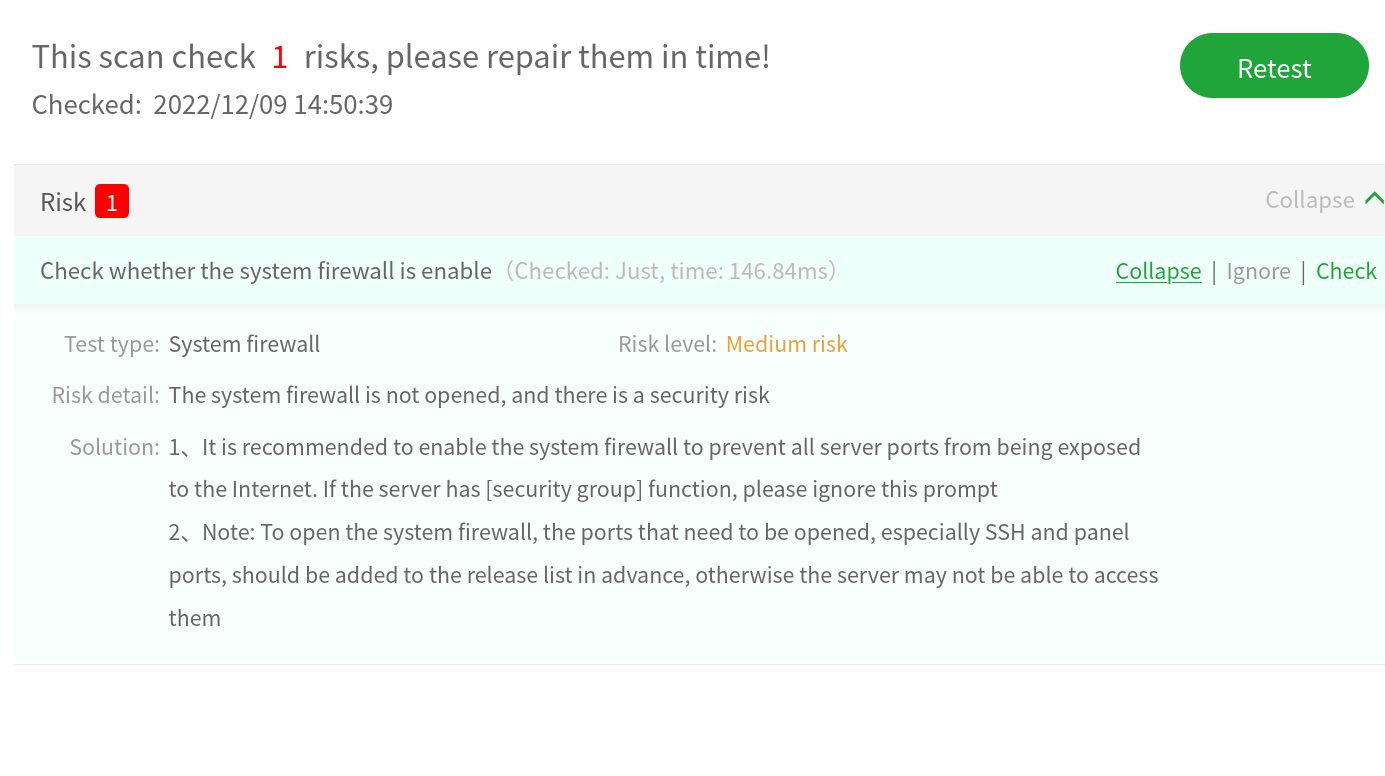Click the checked timestamp 2022/12/09 14:50:39
1385x776 pixels.
coord(272,105)
